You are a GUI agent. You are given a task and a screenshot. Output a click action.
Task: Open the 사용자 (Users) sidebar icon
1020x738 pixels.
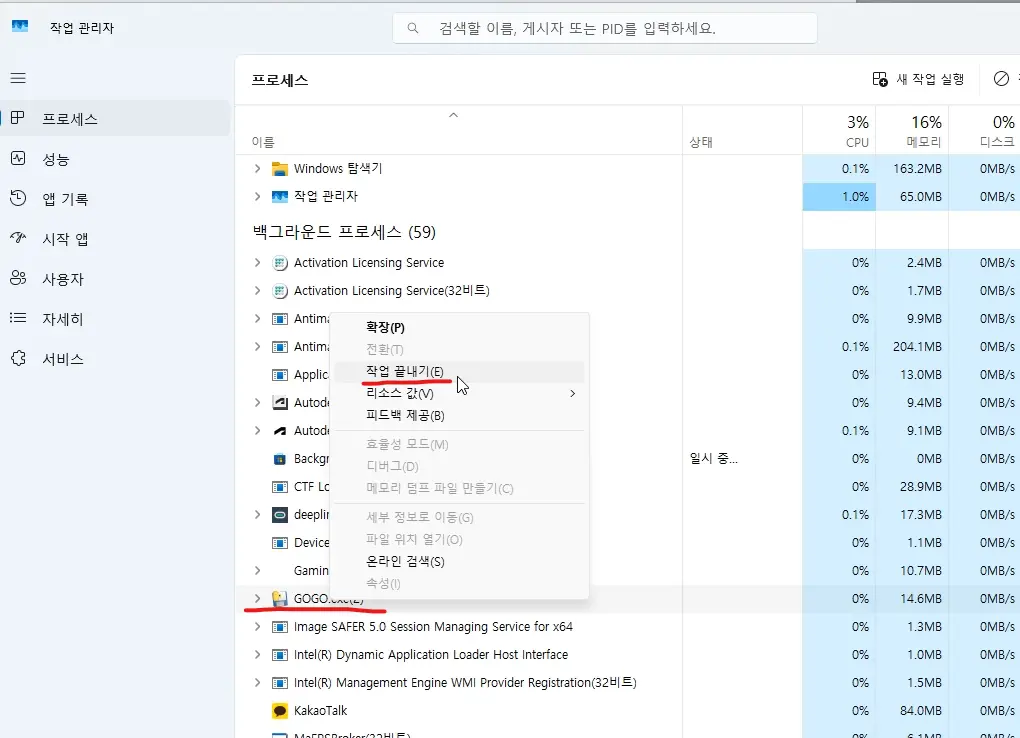click(x=18, y=279)
